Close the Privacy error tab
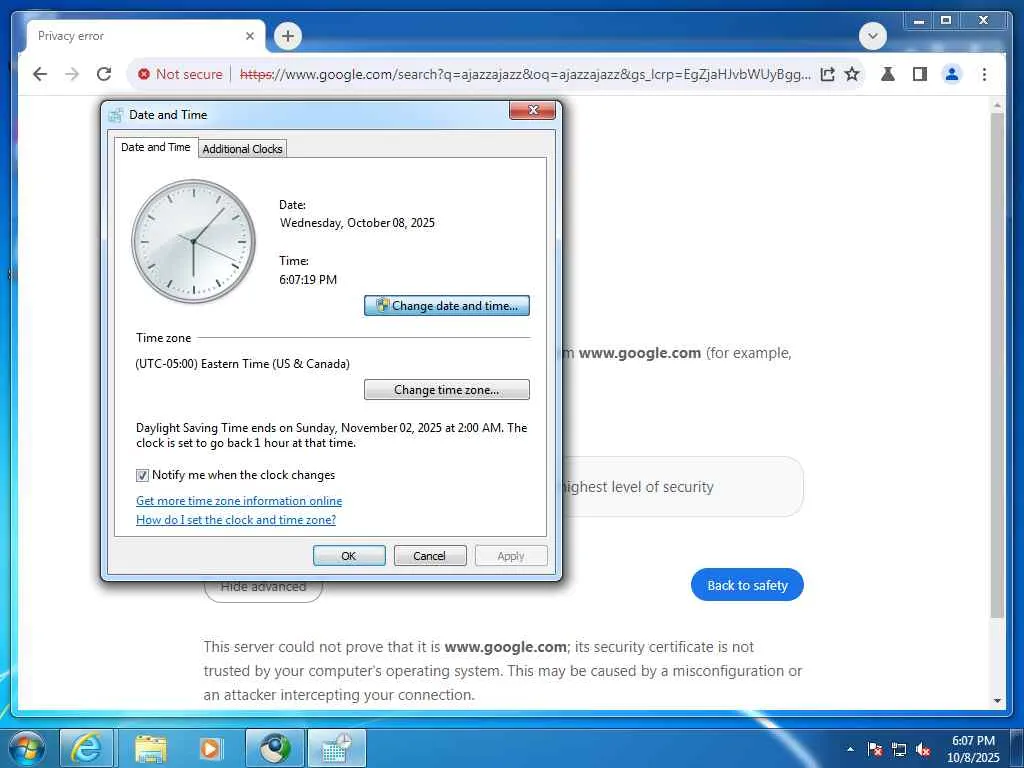The width and height of the screenshot is (1024, 768). tap(249, 36)
